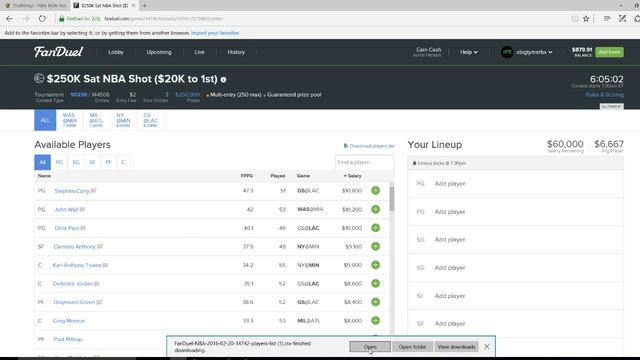This screenshot has width=640, height=360.
Task: Click Open folder in download bar
Action: [x=412, y=347]
